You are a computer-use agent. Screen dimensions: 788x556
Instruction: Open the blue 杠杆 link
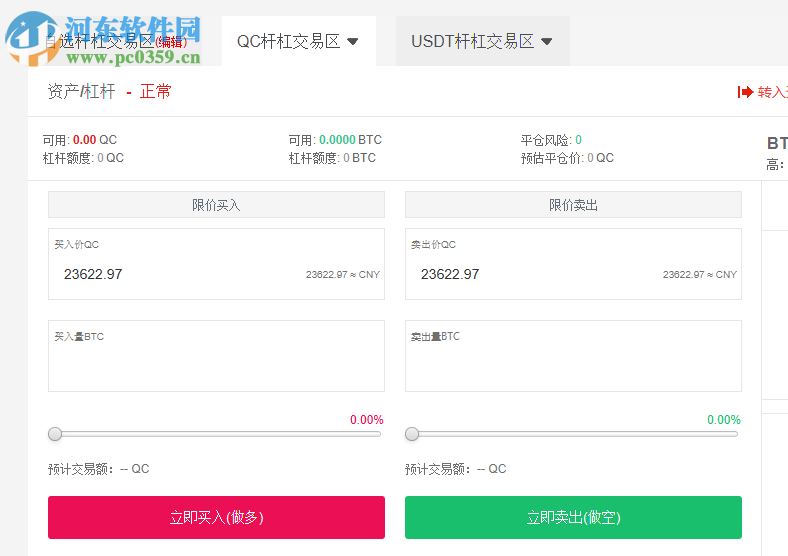point(100,92)
